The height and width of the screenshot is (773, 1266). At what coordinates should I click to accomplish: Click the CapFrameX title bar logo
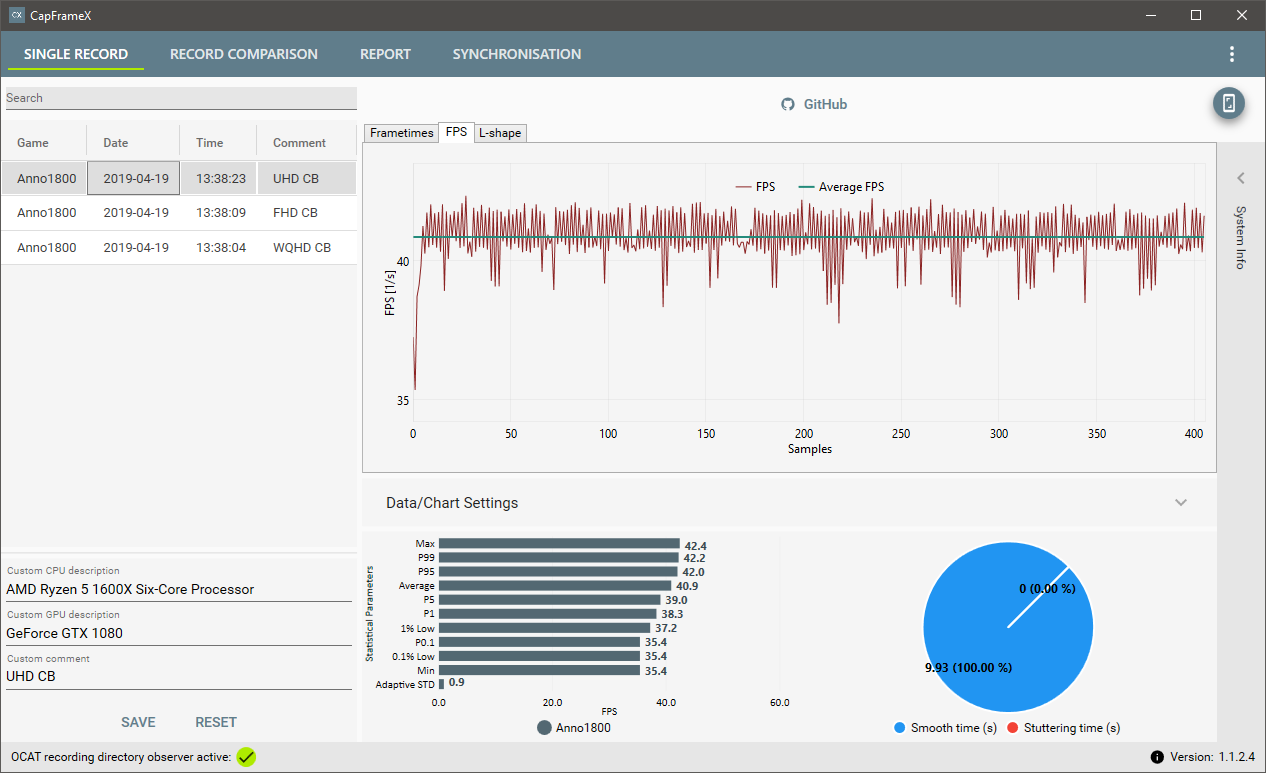(x=16, y=15)
